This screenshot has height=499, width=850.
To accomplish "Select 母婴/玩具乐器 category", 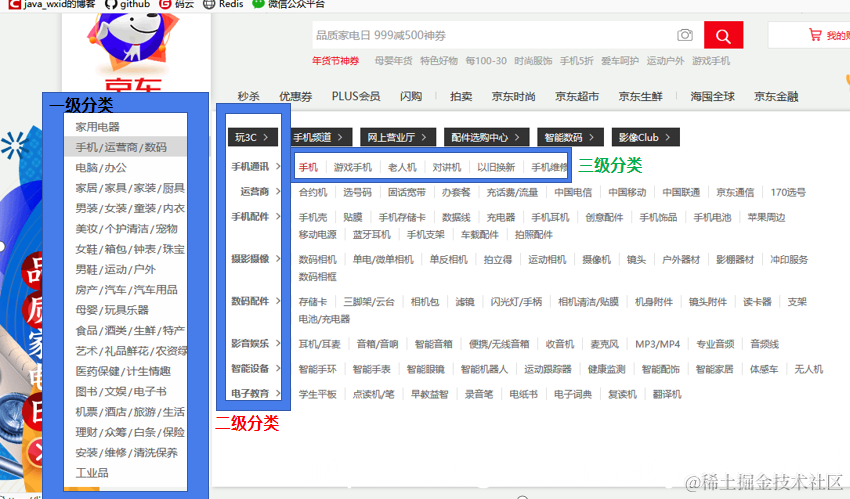I will 112,310.
